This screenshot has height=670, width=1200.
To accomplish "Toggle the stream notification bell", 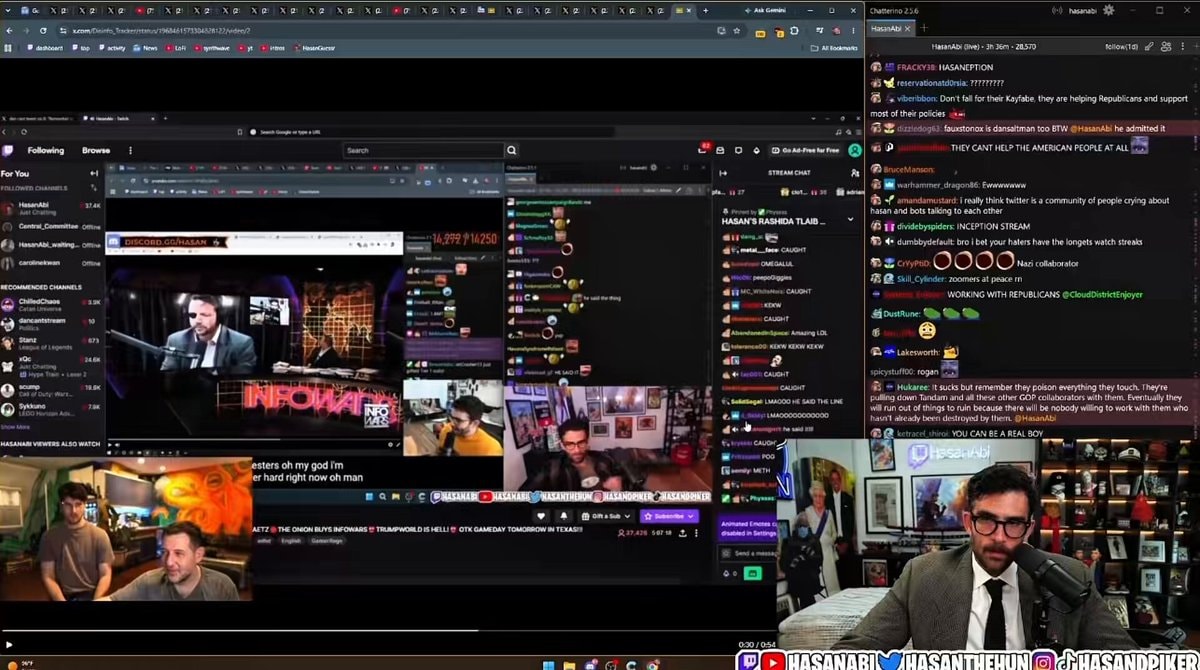I will [x=563, y=516].
